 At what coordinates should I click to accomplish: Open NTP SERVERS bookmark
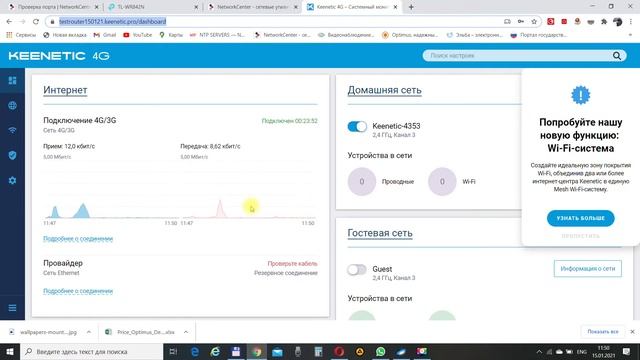pyautogui.click(x=217, y=35)
